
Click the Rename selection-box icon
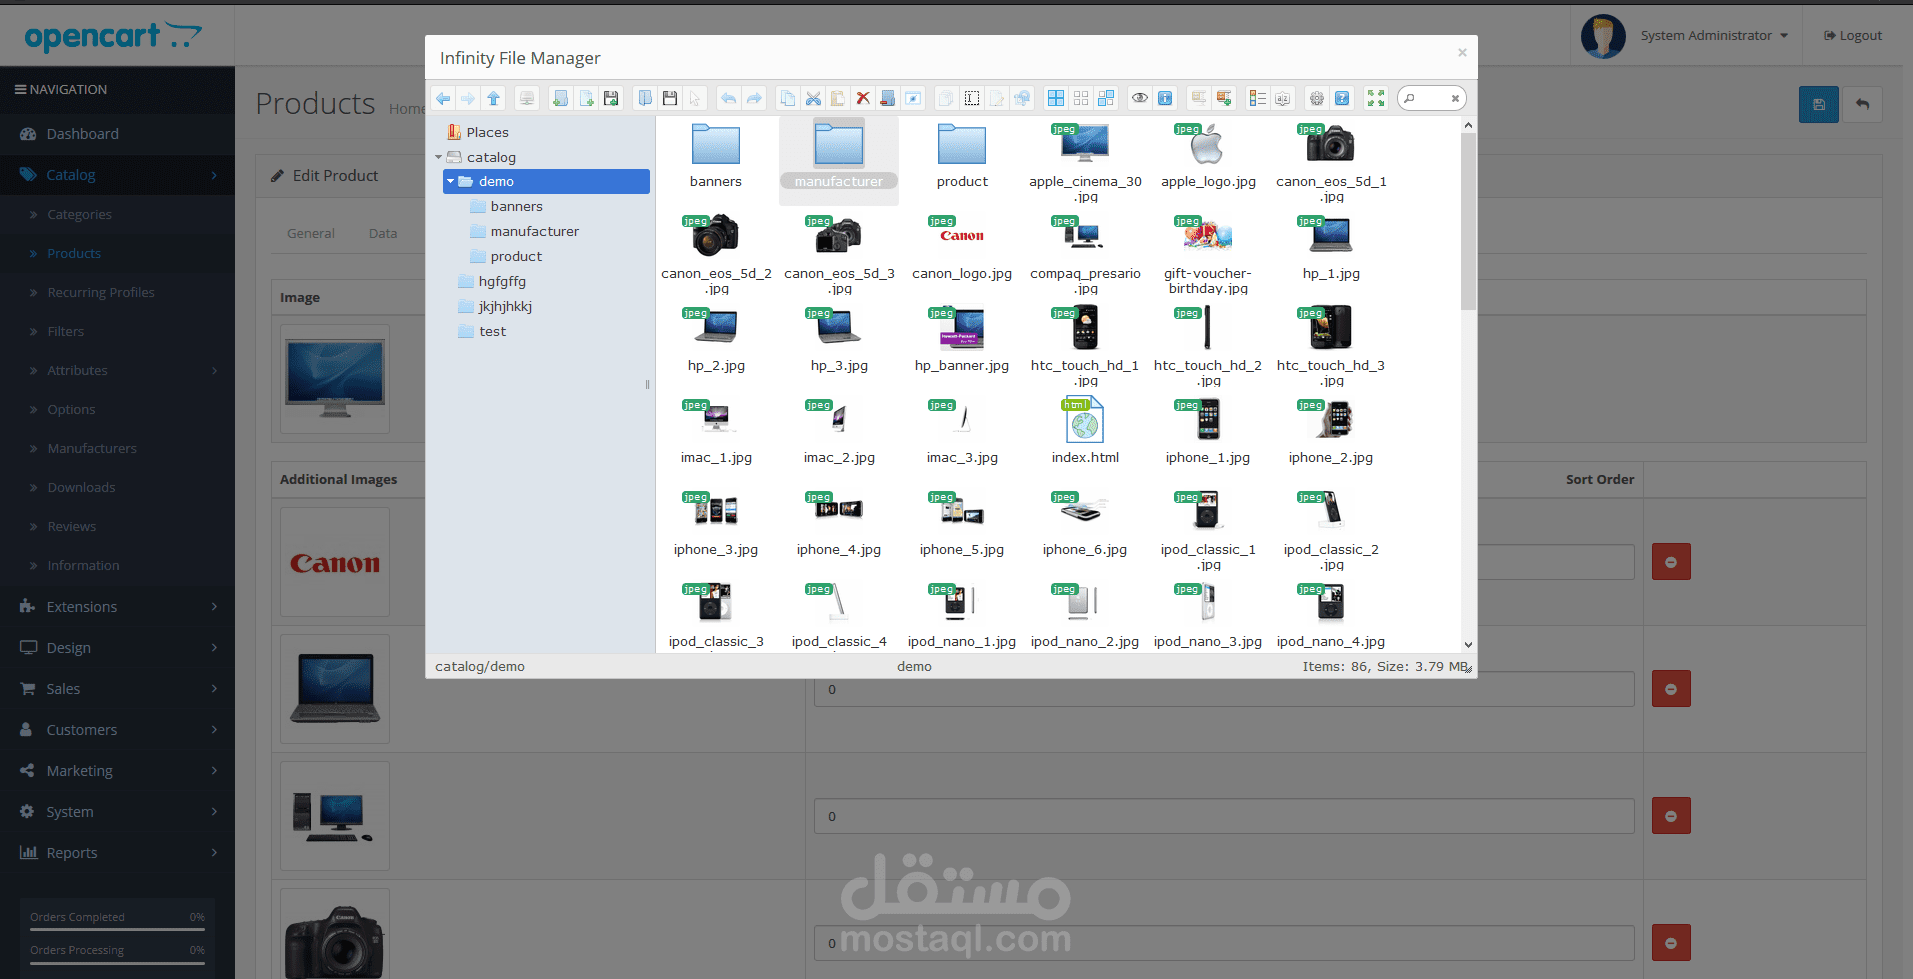972,98
